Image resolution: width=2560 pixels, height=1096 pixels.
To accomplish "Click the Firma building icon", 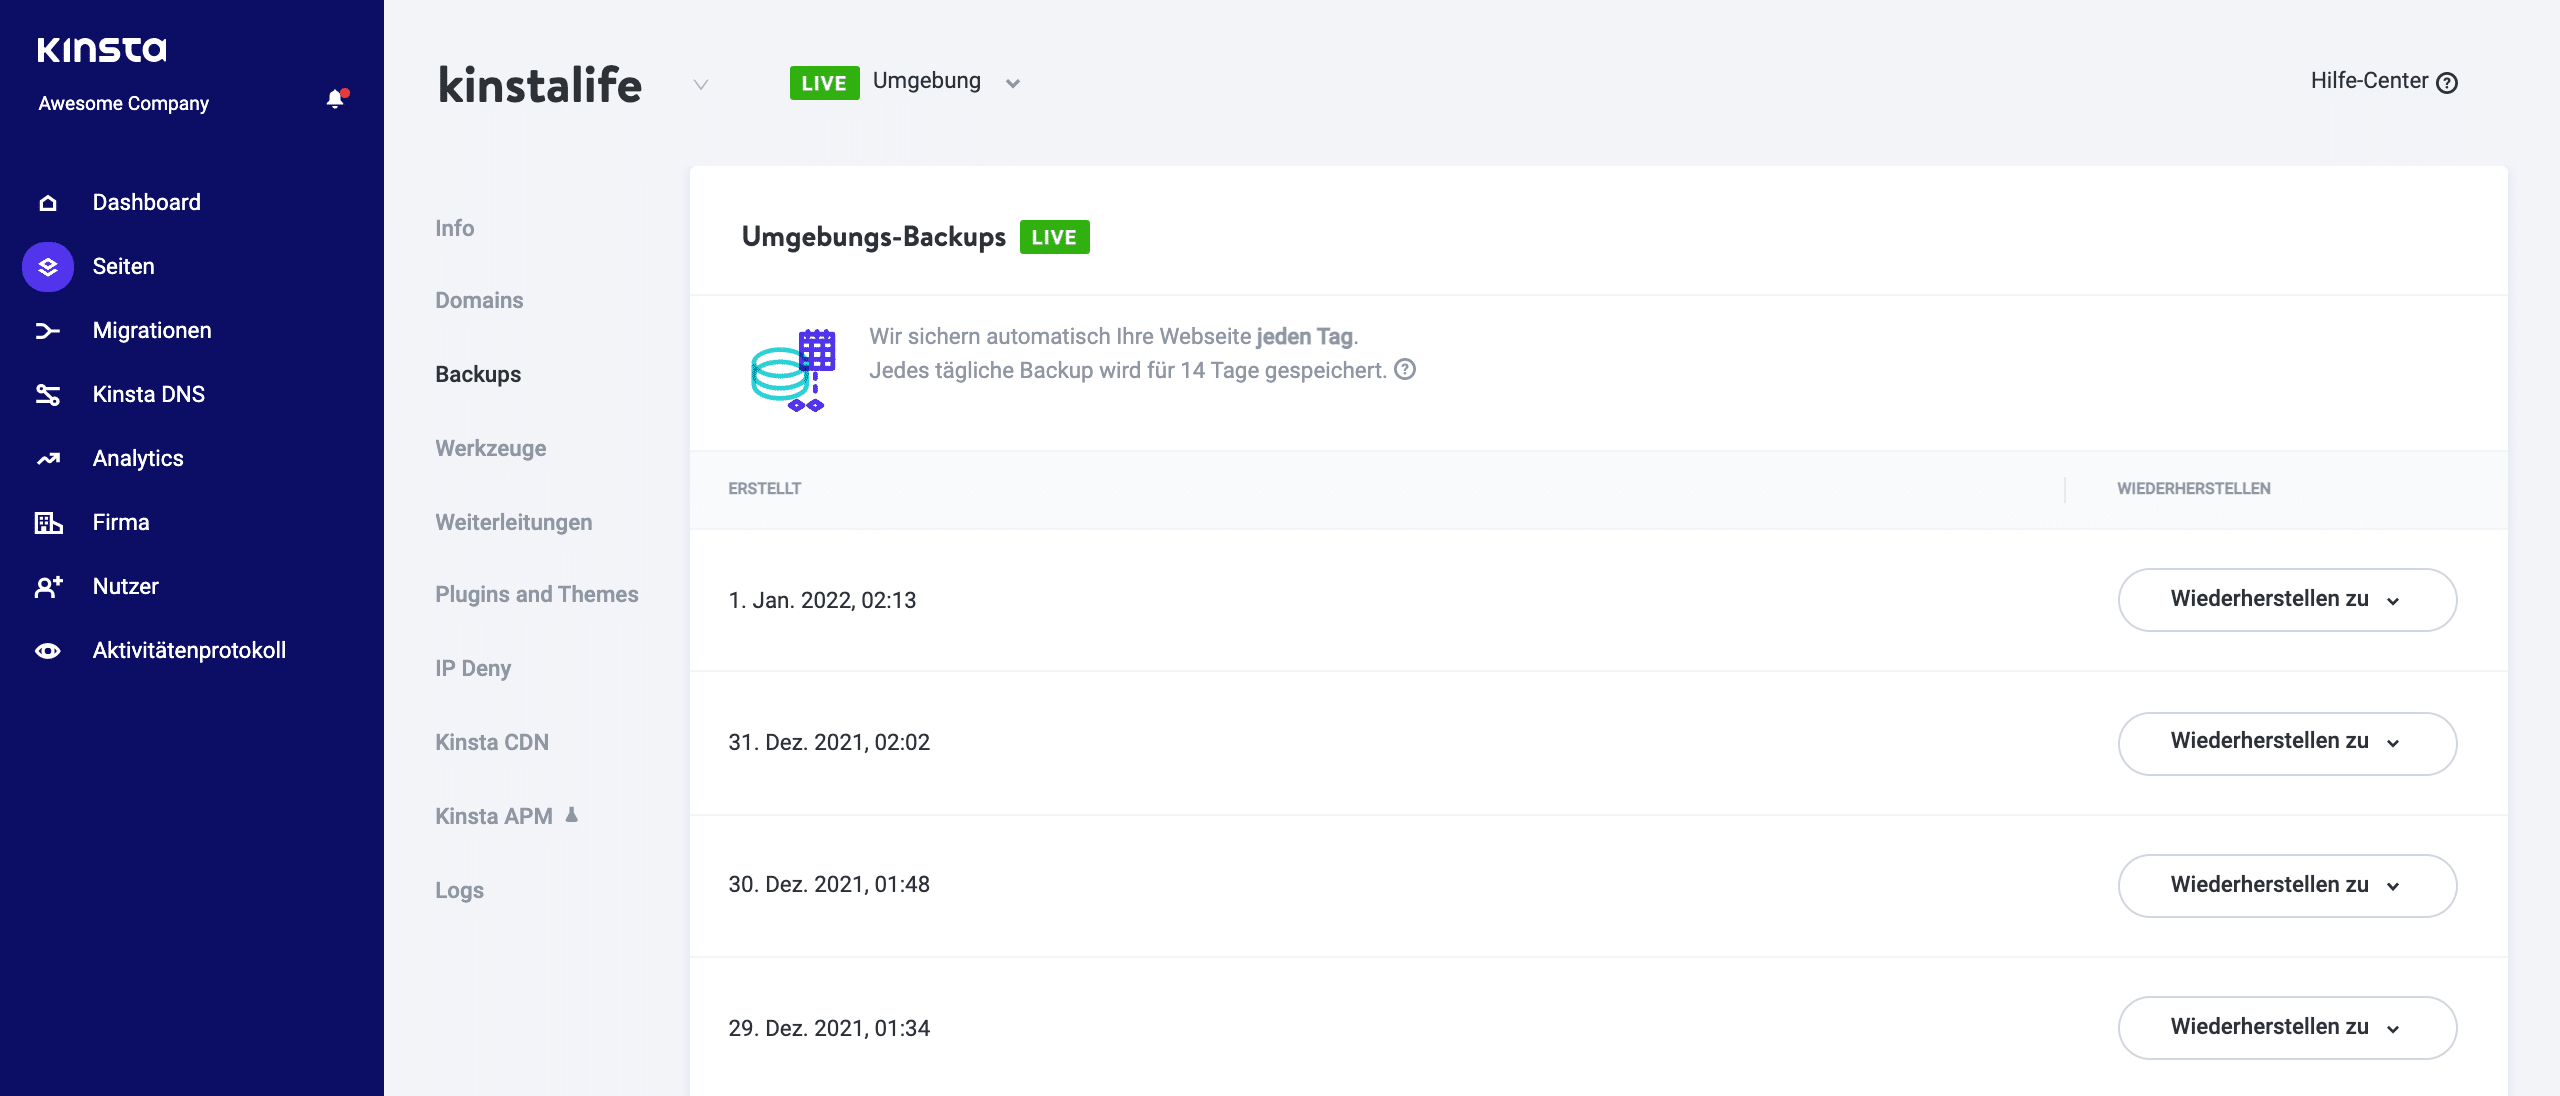I will 47,522.
